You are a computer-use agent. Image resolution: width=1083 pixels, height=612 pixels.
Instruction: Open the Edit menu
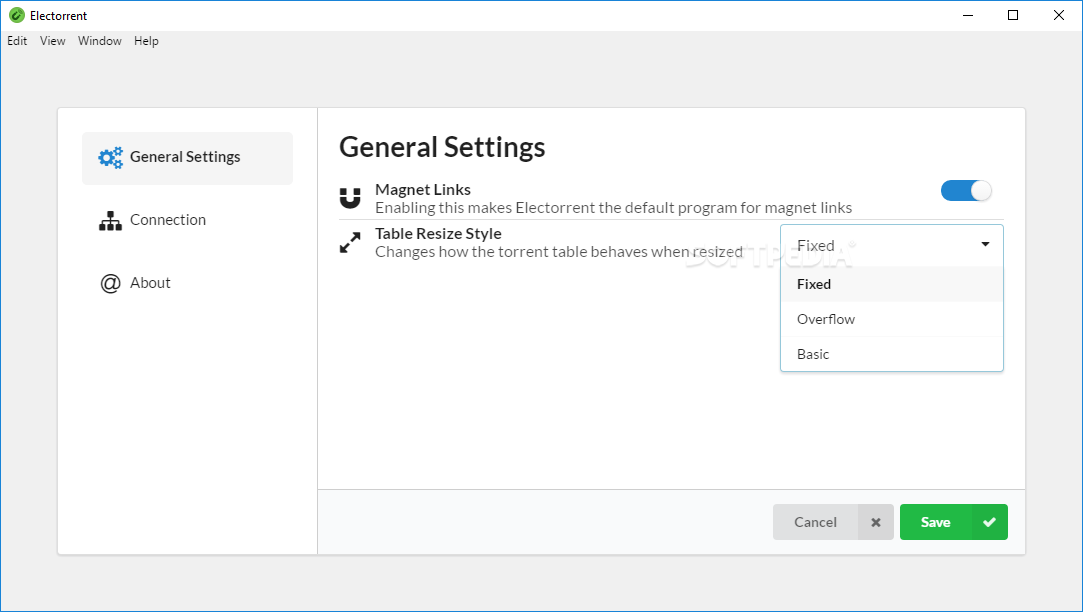(17, 41)
